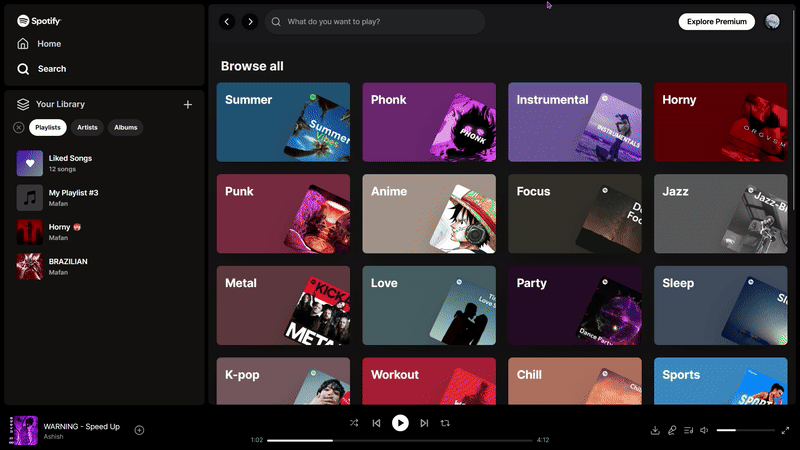Open the BRAZILIAN playlist
This screenshot has width=800, height=450.
(x=104, y=266)
